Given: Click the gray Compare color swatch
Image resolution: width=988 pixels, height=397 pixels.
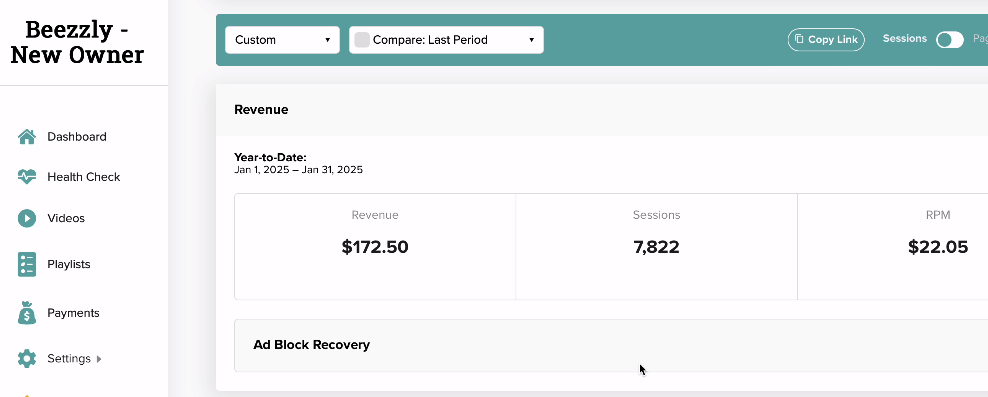Looking at the screenshot, I should pyautogui.click(x=362, y=40).
